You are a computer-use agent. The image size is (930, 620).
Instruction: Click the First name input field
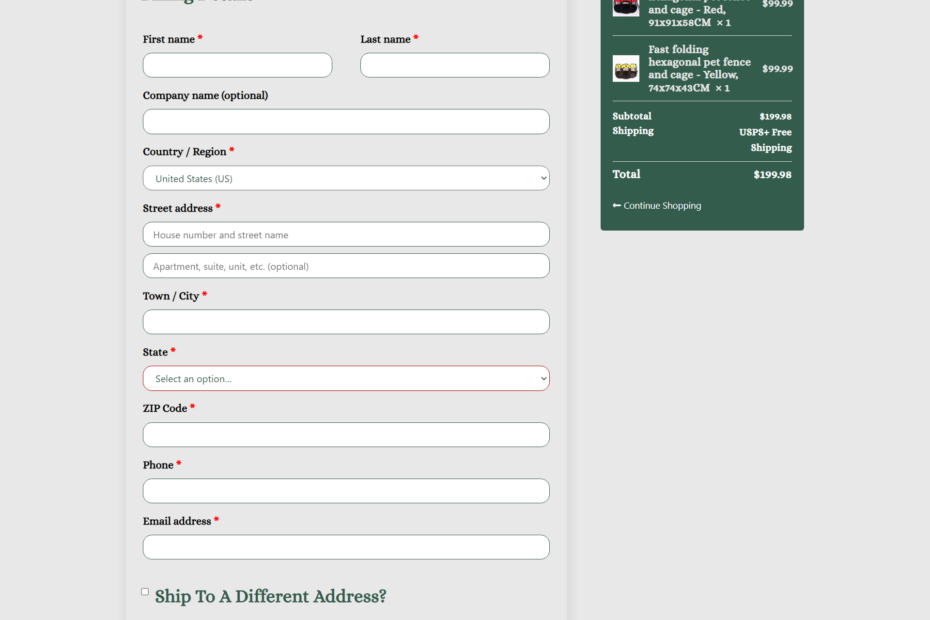[x=237, y=65]
